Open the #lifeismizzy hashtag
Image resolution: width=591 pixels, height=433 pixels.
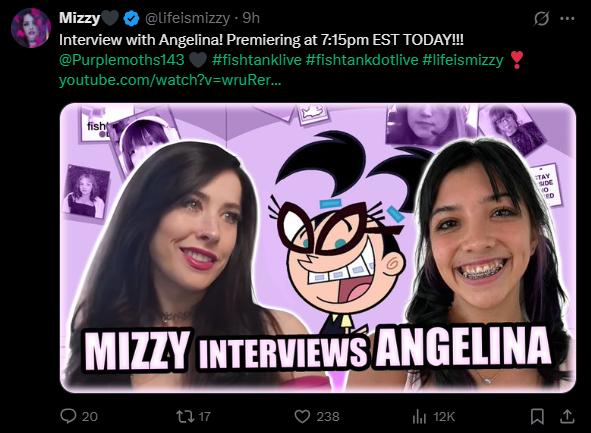tap(463, 60)
